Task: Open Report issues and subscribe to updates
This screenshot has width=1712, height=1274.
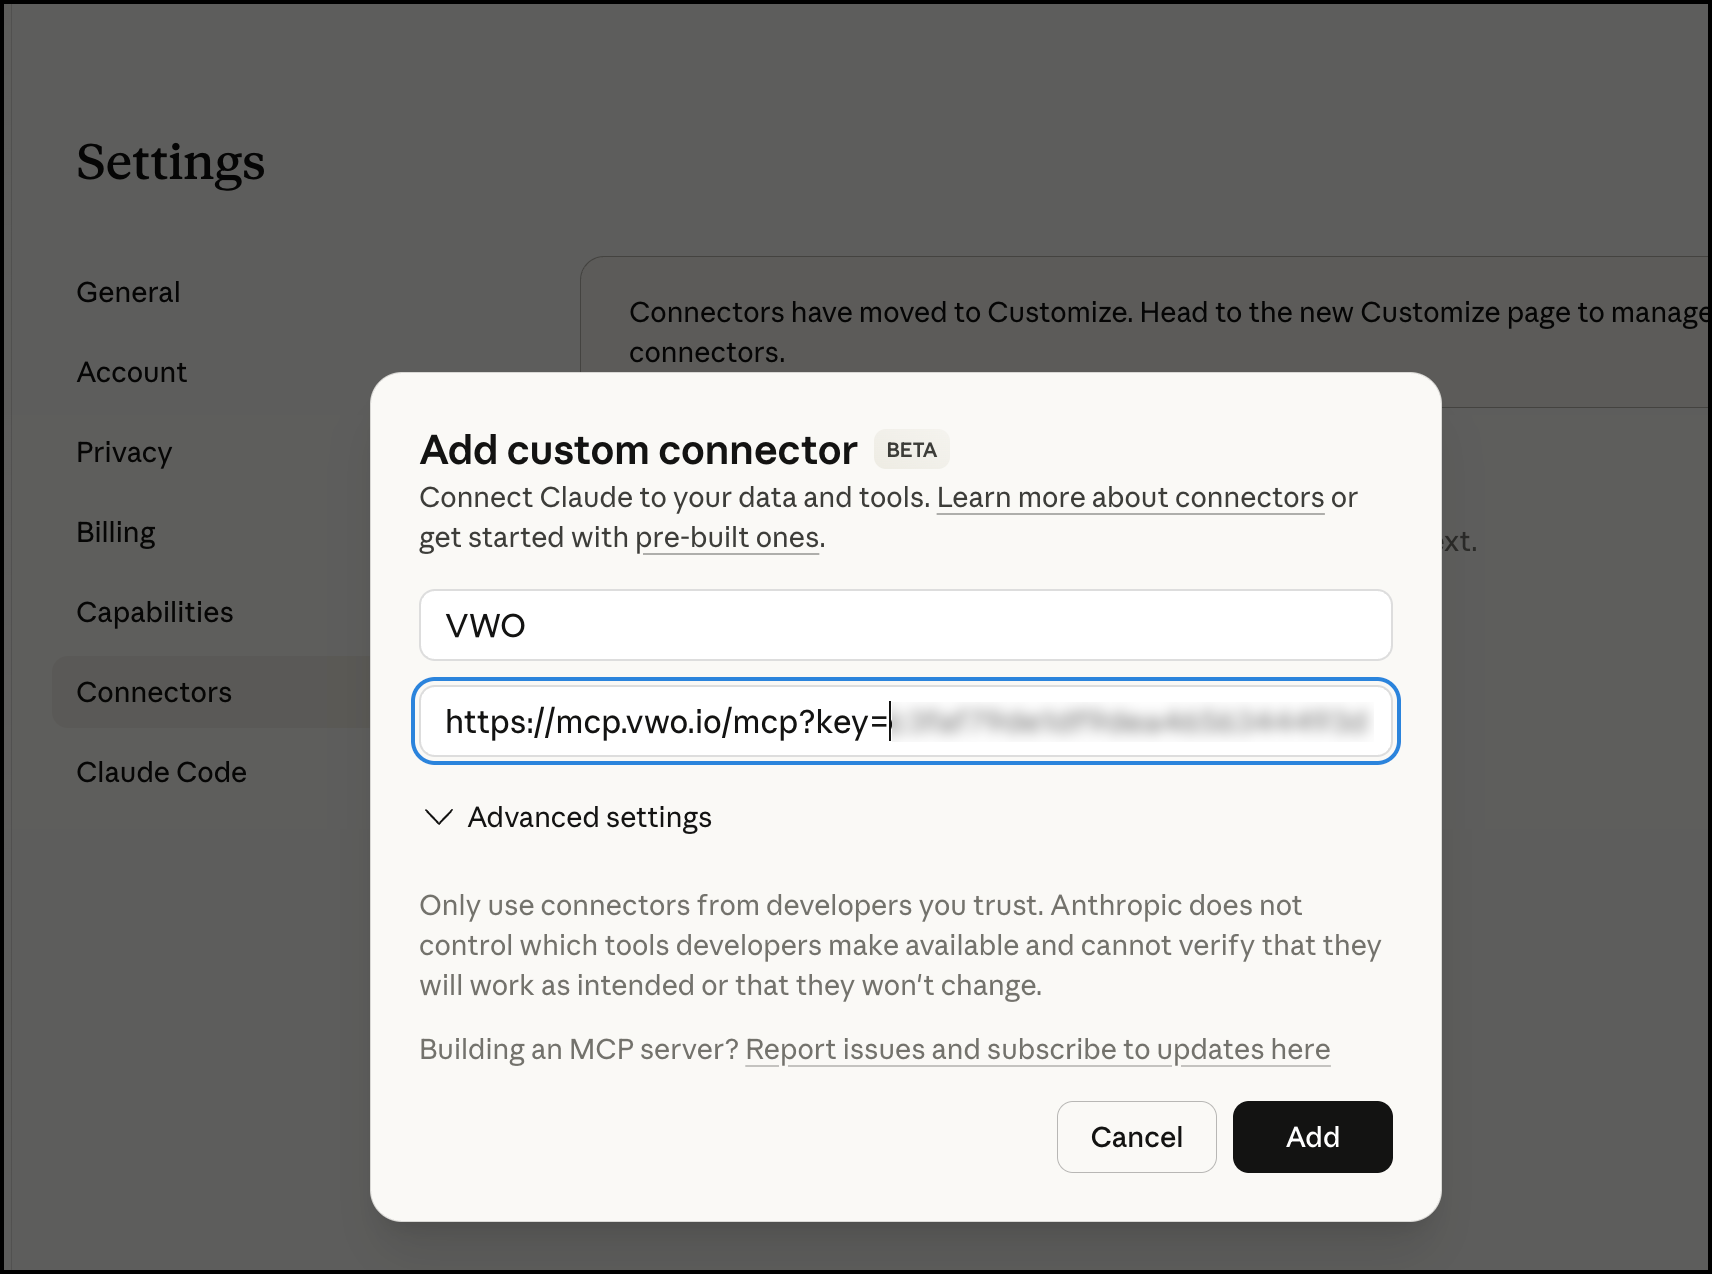Action: [x=1038, y=1049]
